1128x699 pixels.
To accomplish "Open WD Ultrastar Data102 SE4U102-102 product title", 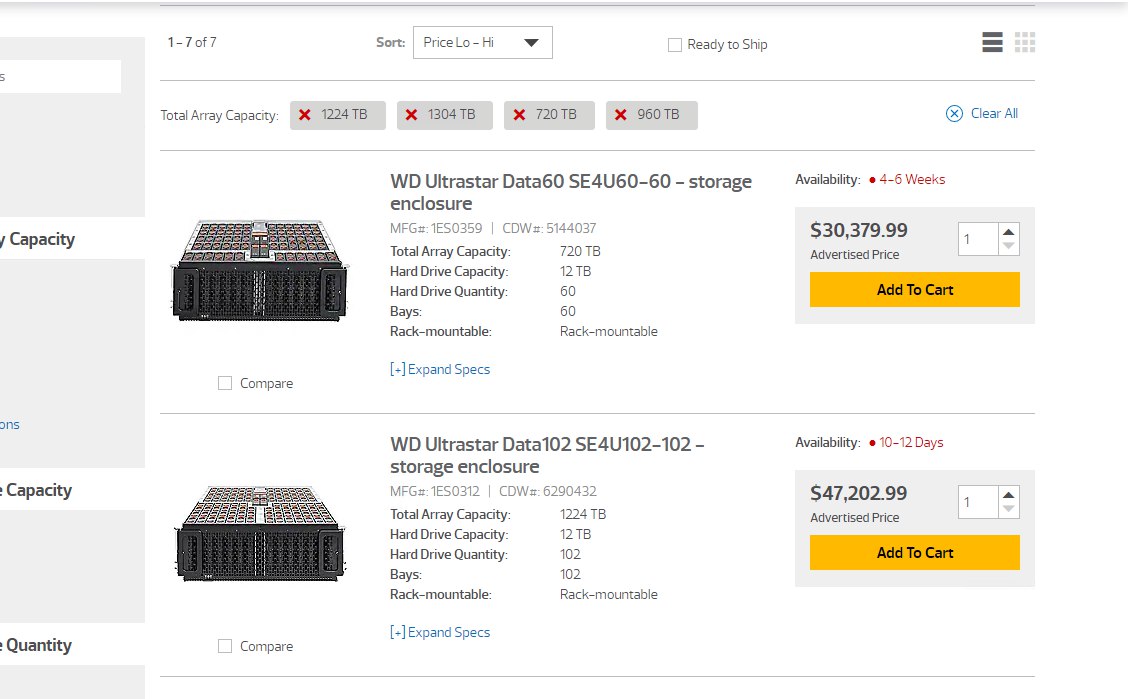I will pos(547,455).
